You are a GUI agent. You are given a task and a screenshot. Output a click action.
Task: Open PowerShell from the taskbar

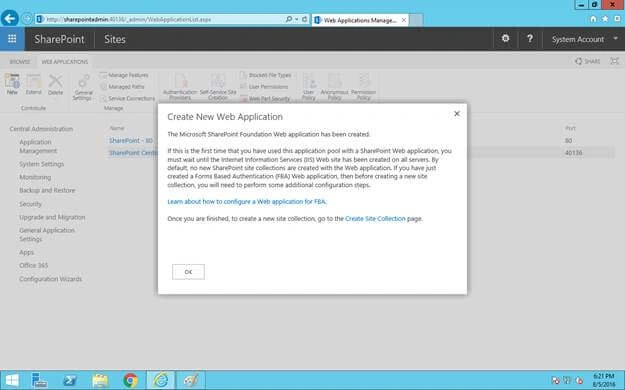[70, 380]
